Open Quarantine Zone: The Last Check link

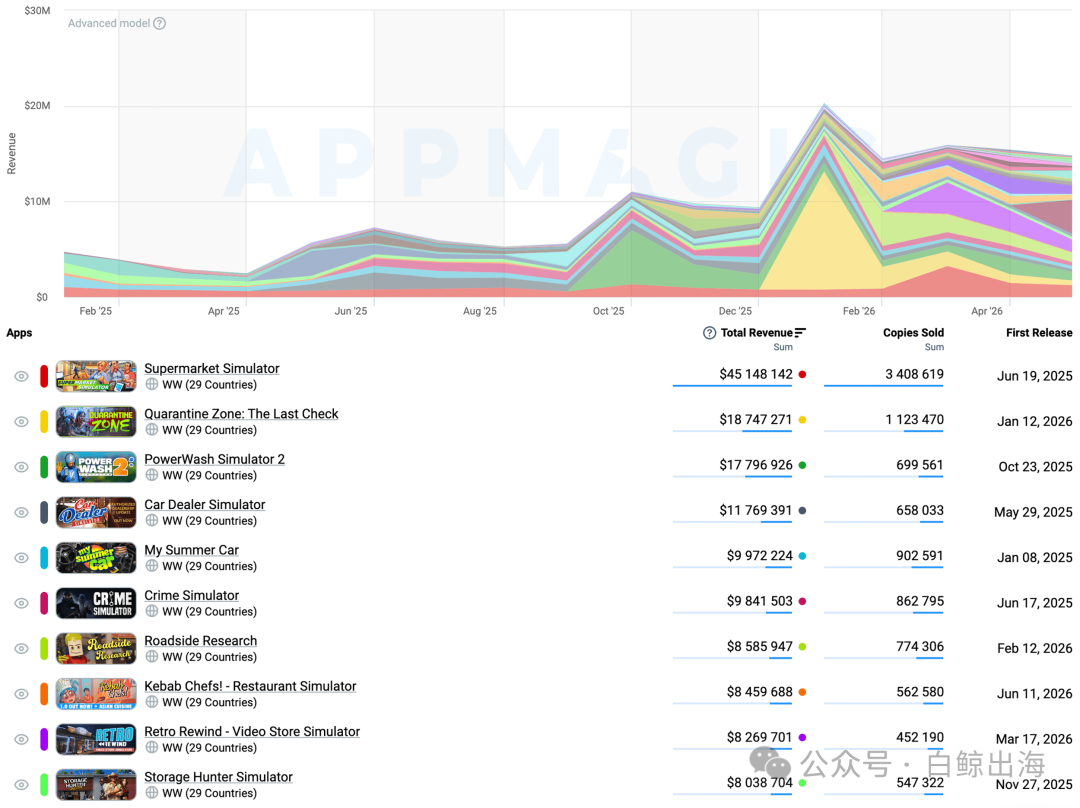point(241,414)
